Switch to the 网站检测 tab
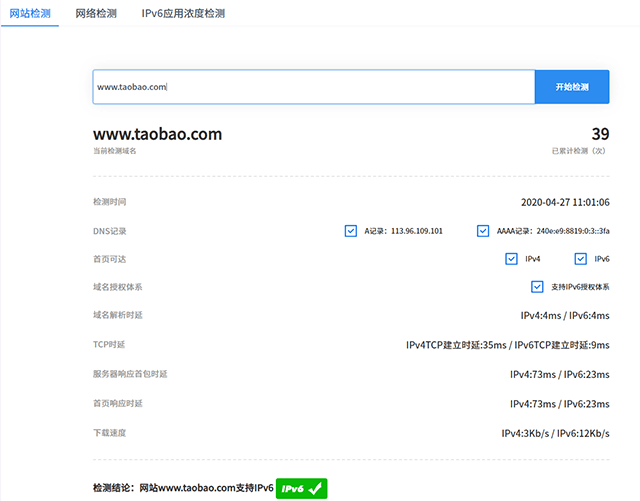640x501 pixels. 30,13
